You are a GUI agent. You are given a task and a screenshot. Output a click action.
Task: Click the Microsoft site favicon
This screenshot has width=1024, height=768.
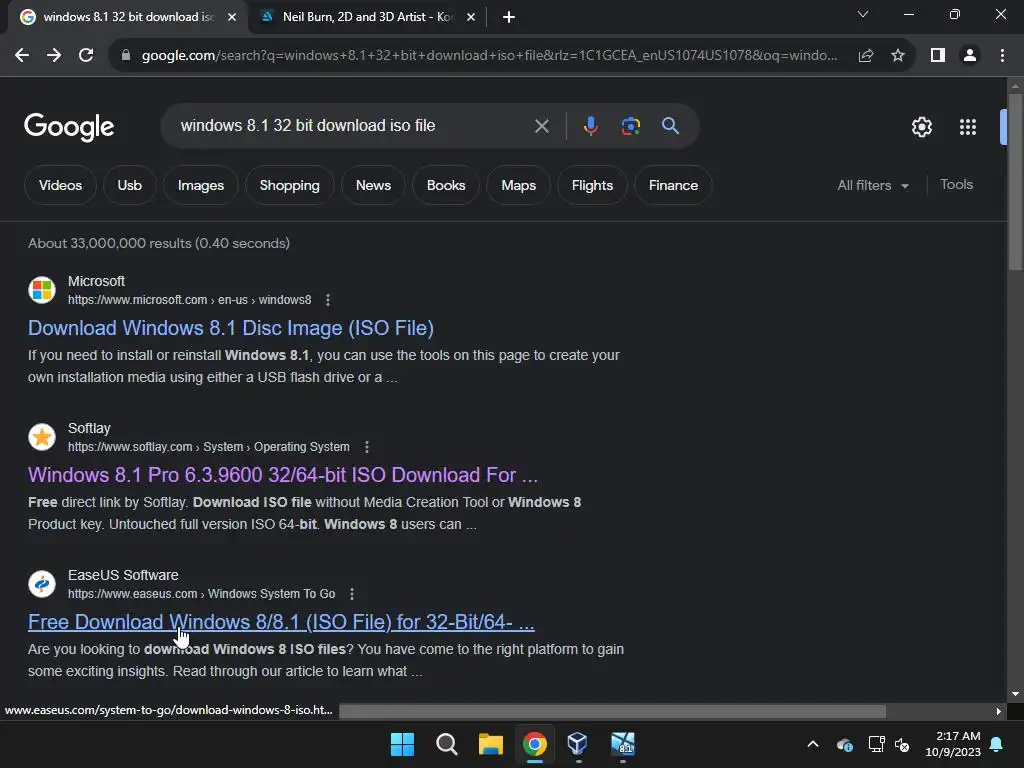tap(42, 290)
